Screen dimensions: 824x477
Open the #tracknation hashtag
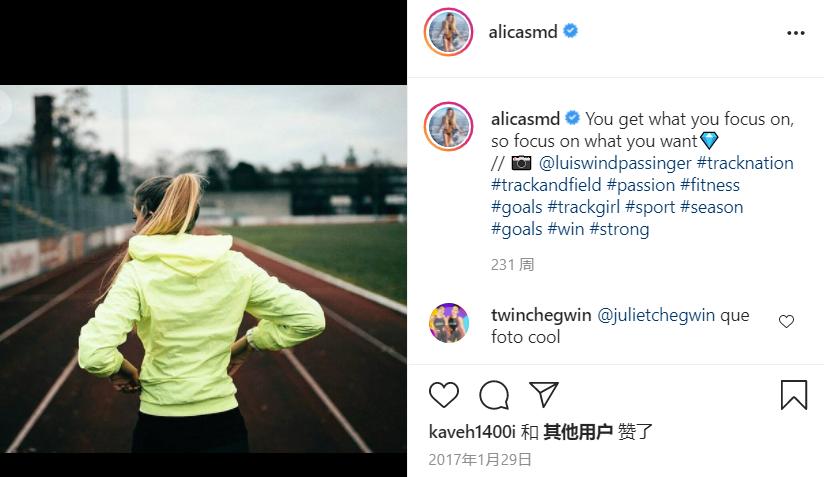(745, 163)
